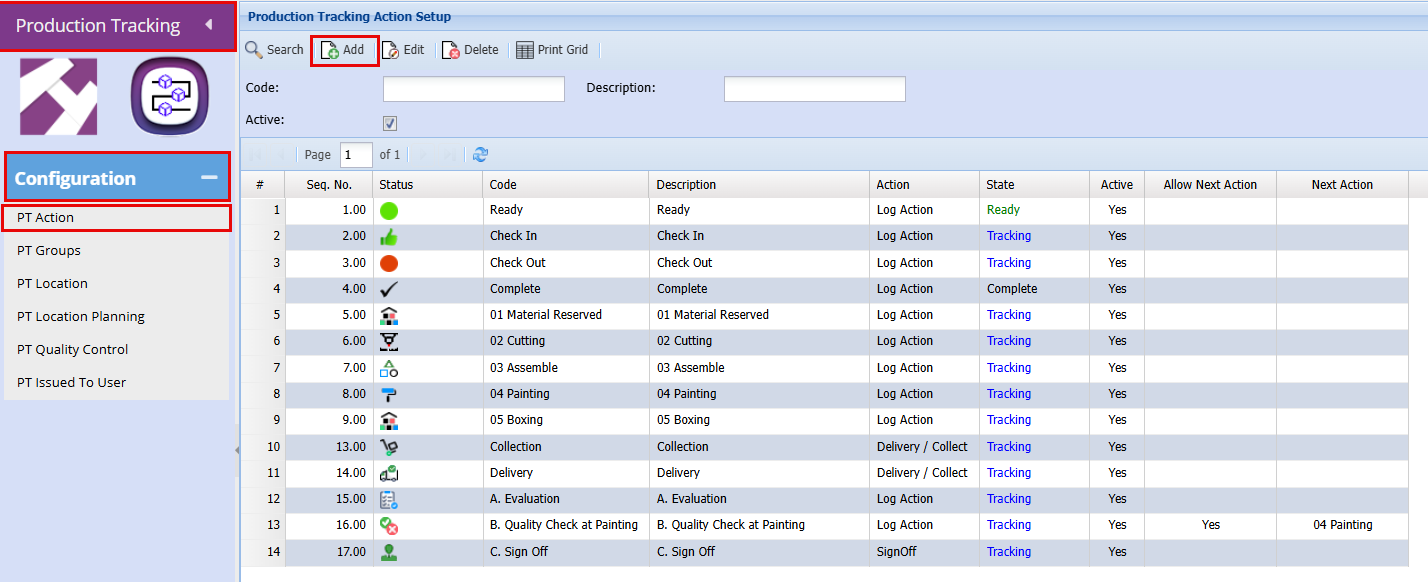This screenshot has height=582, width=1428.
Task: Click the Description filter input field
Action: coord(815,89)
